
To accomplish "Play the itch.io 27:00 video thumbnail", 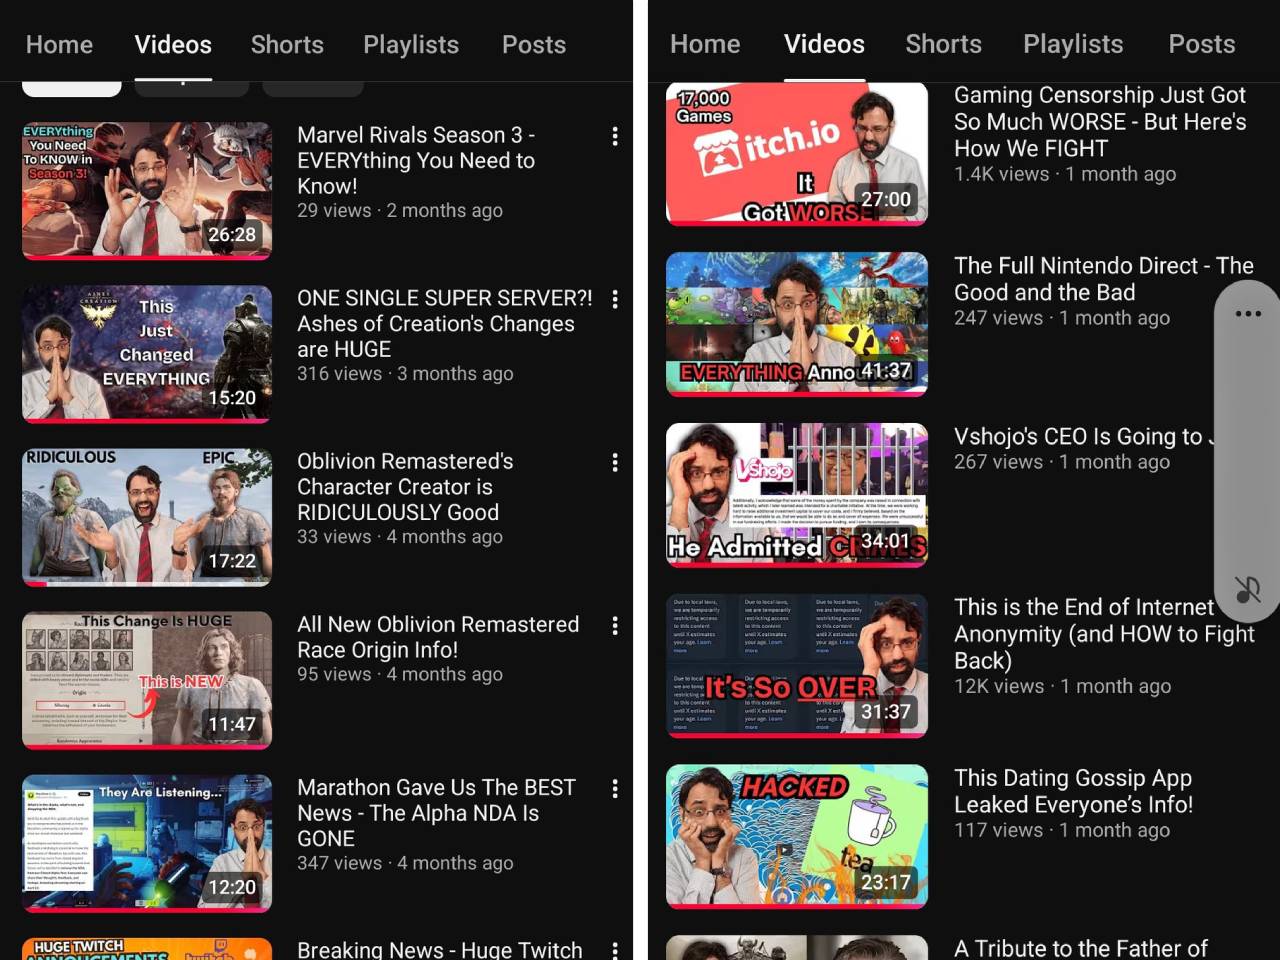I will tap(796, 154).
